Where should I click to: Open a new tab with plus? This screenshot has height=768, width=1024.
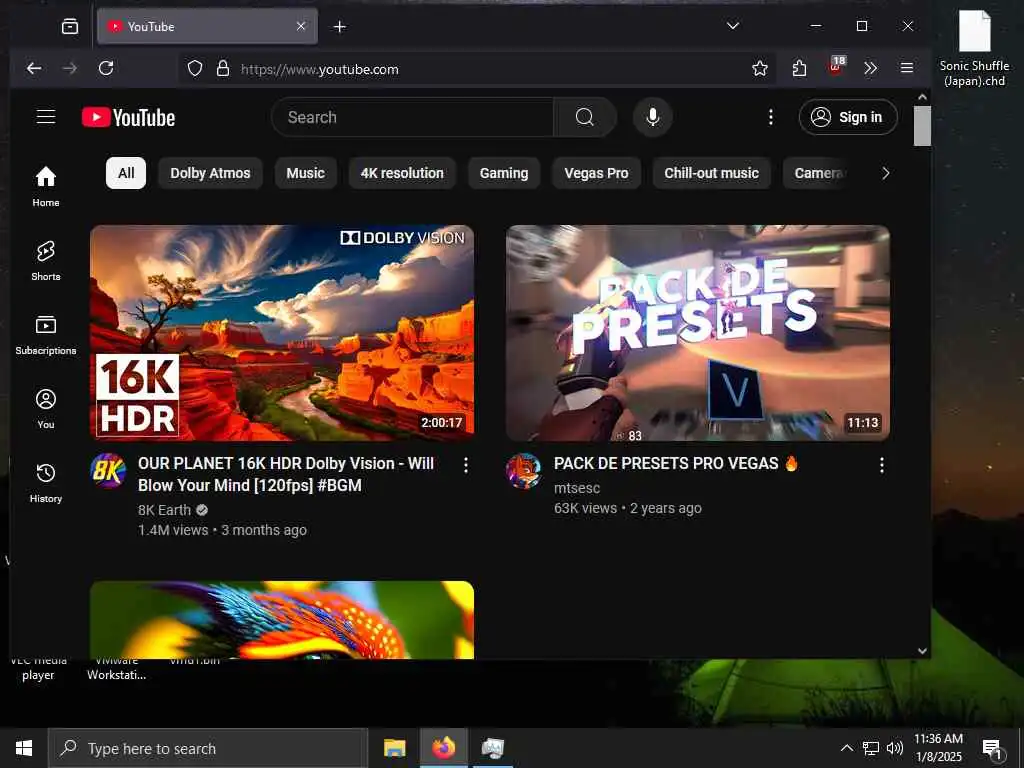(x=340, y=26)
